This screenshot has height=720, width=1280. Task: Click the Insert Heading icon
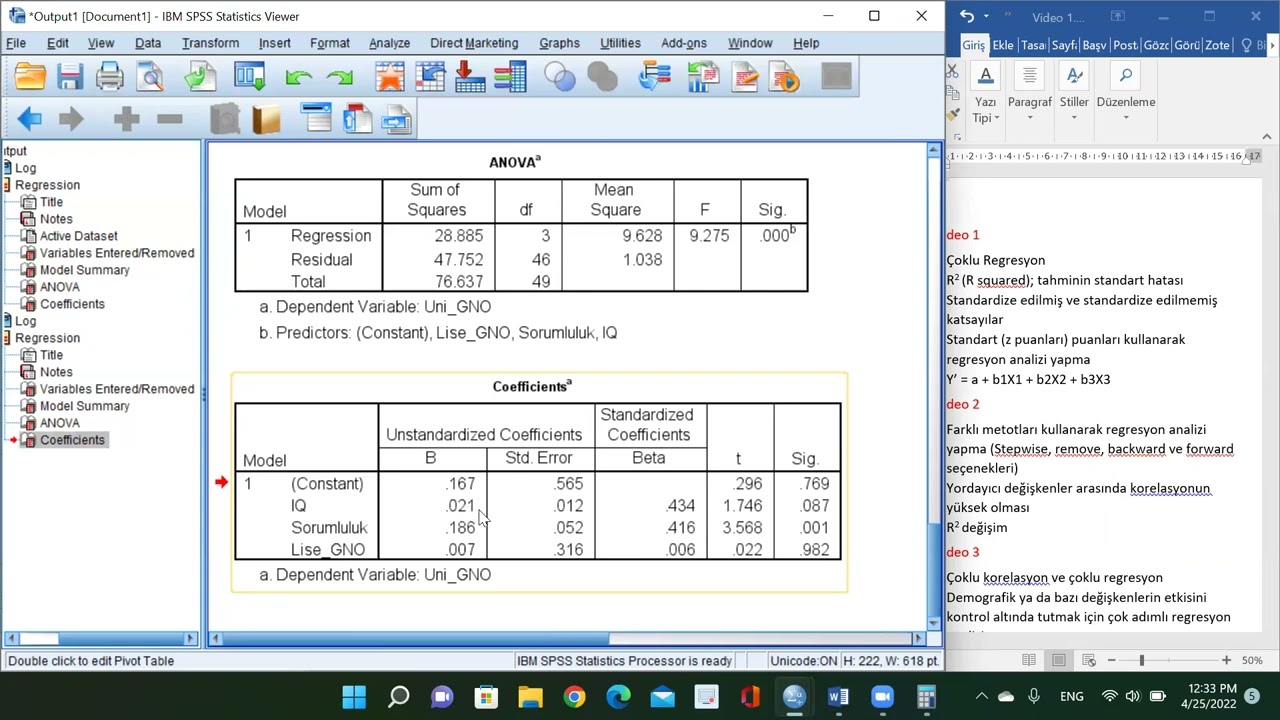[317, 120]
